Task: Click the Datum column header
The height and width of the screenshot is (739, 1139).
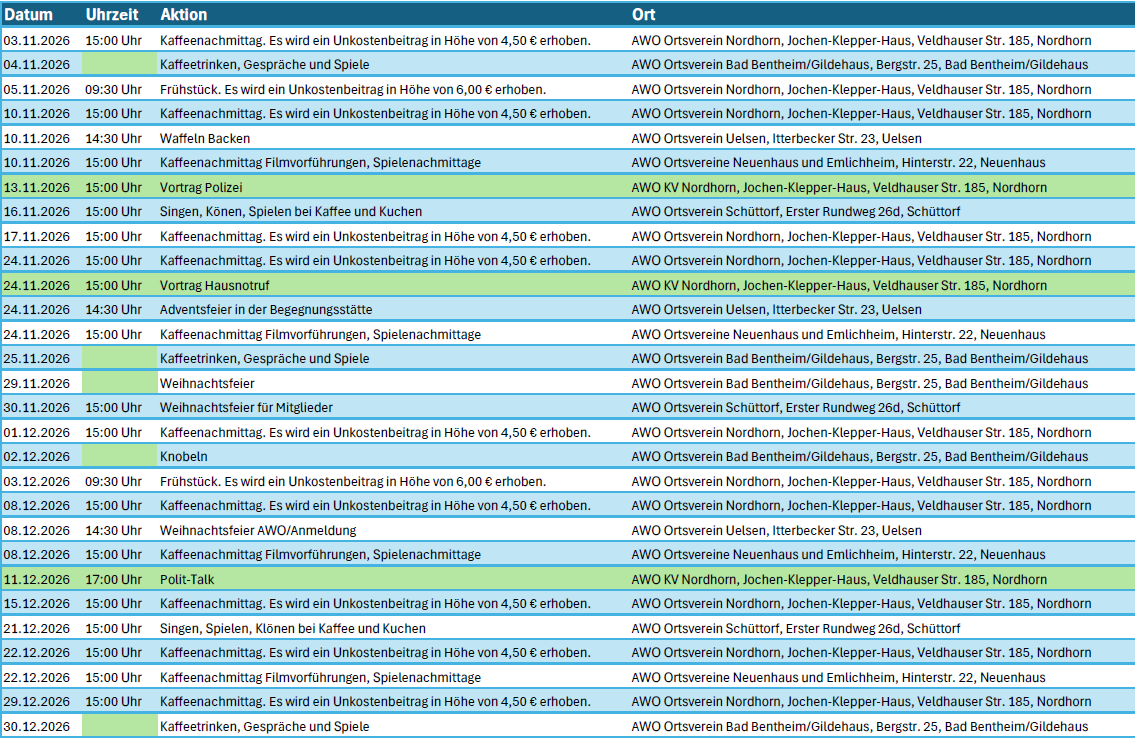Action: pyautogui.click(x=28, y=15)
